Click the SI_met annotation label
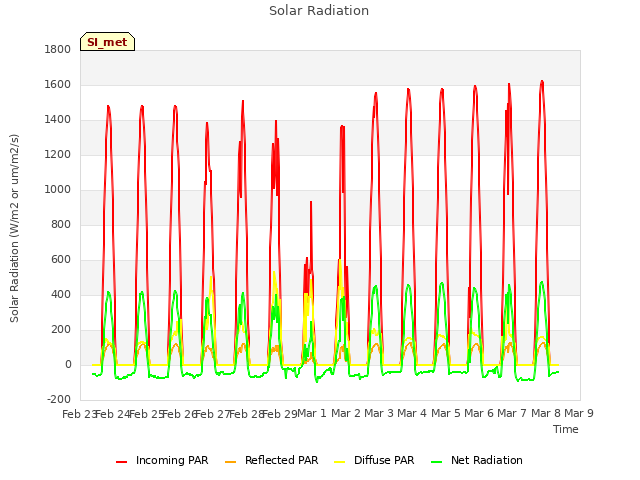The image size is (640, 480). (x=107, y=42)
